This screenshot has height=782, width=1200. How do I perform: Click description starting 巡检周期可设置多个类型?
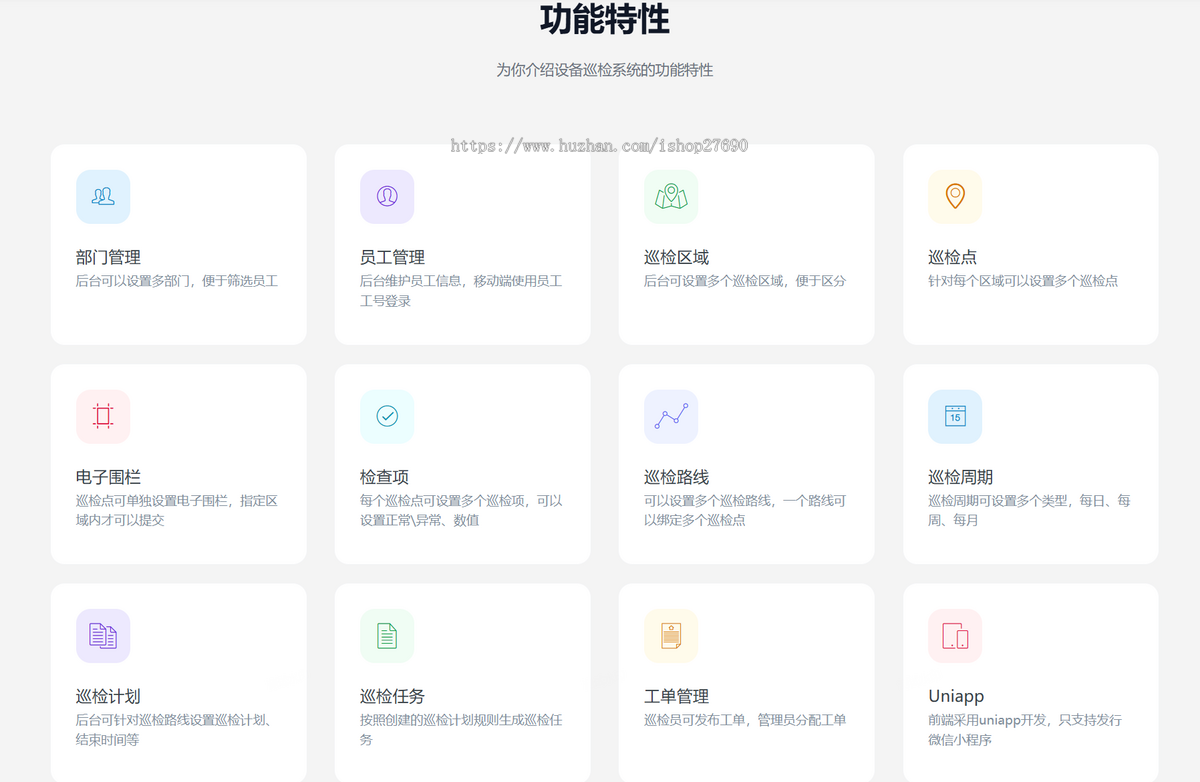point(1029,511)
